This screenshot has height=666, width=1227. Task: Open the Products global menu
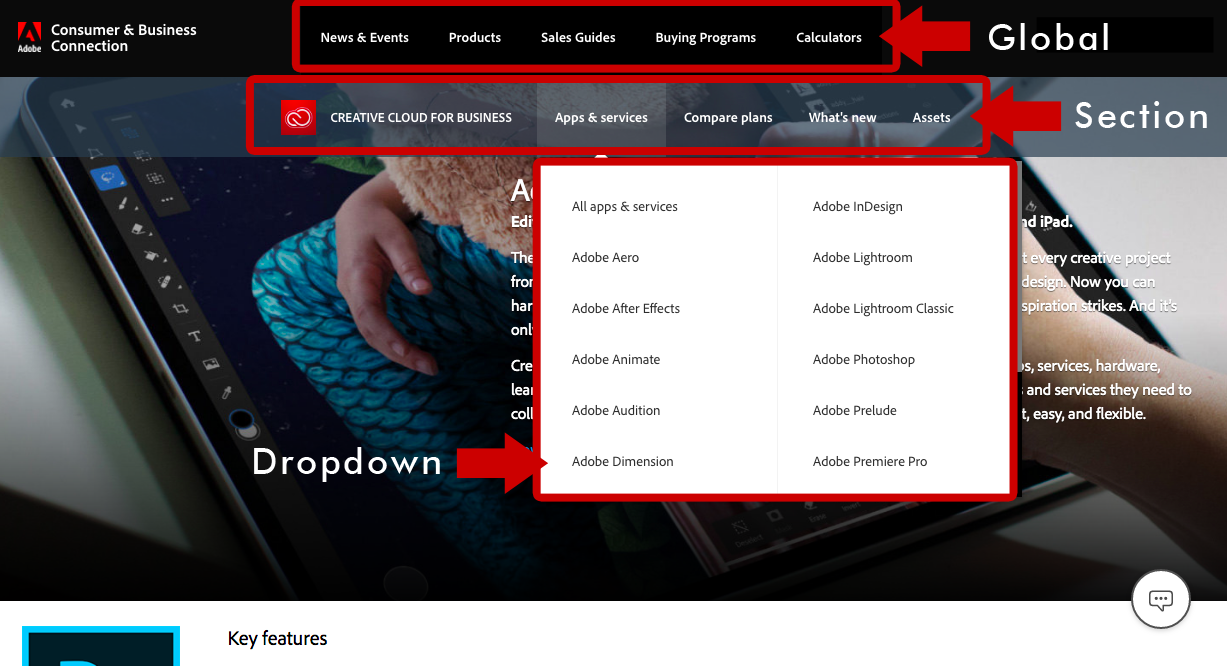(x=475, y=38)
